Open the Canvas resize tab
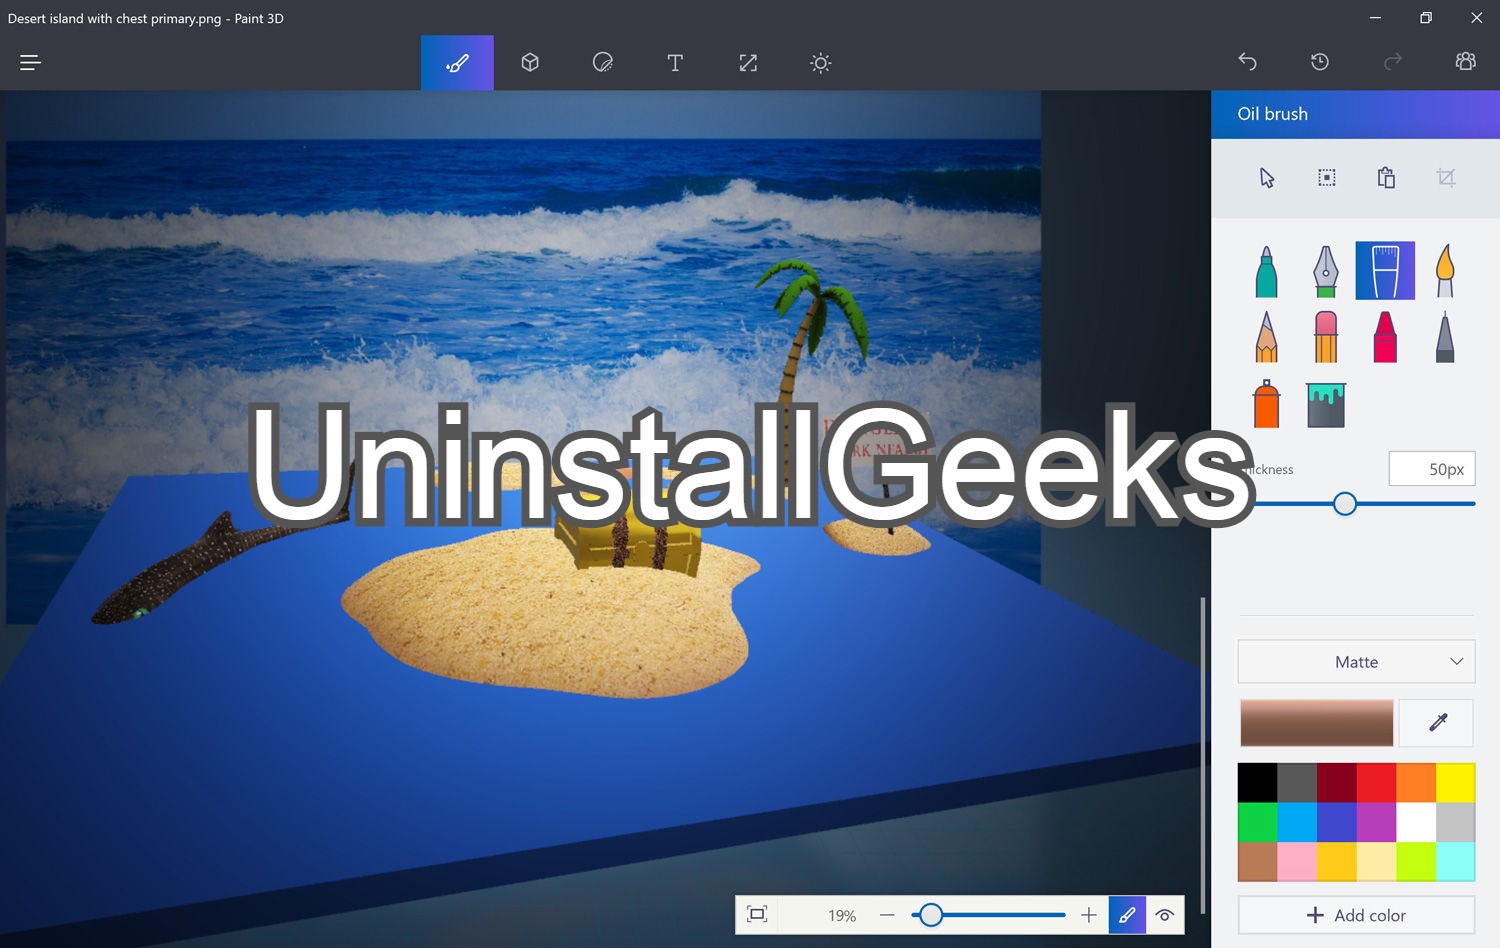1500x948 pixels. click(748, 63)
